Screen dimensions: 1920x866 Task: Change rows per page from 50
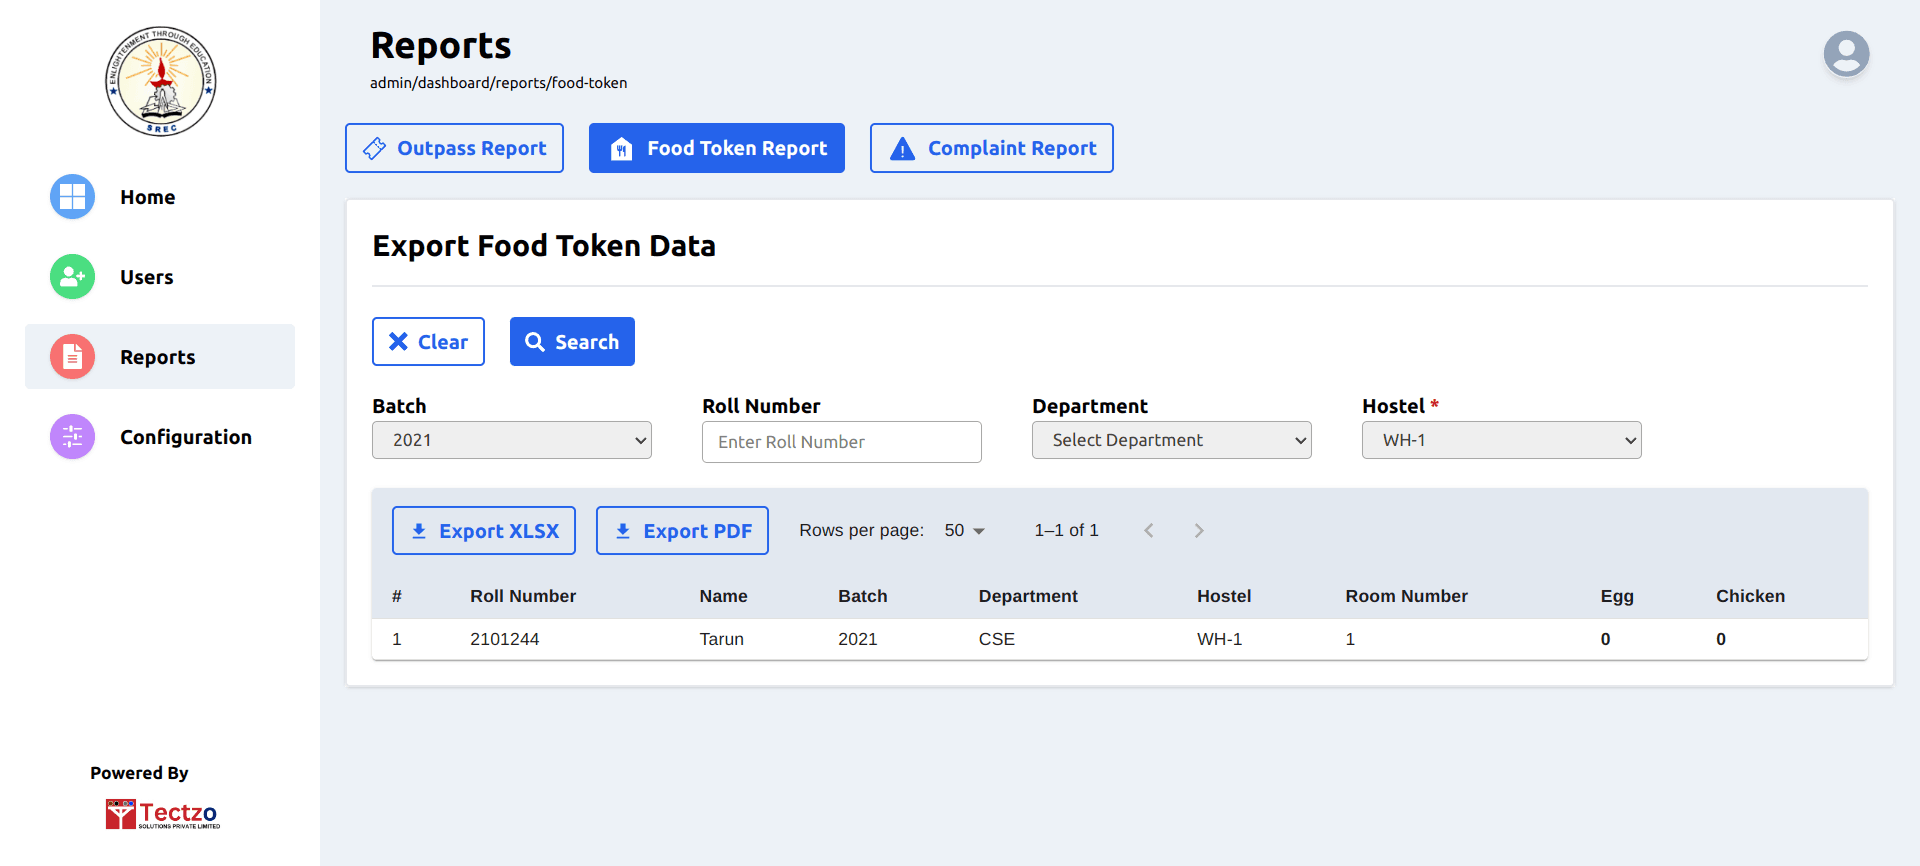click(x=965, y=531)
